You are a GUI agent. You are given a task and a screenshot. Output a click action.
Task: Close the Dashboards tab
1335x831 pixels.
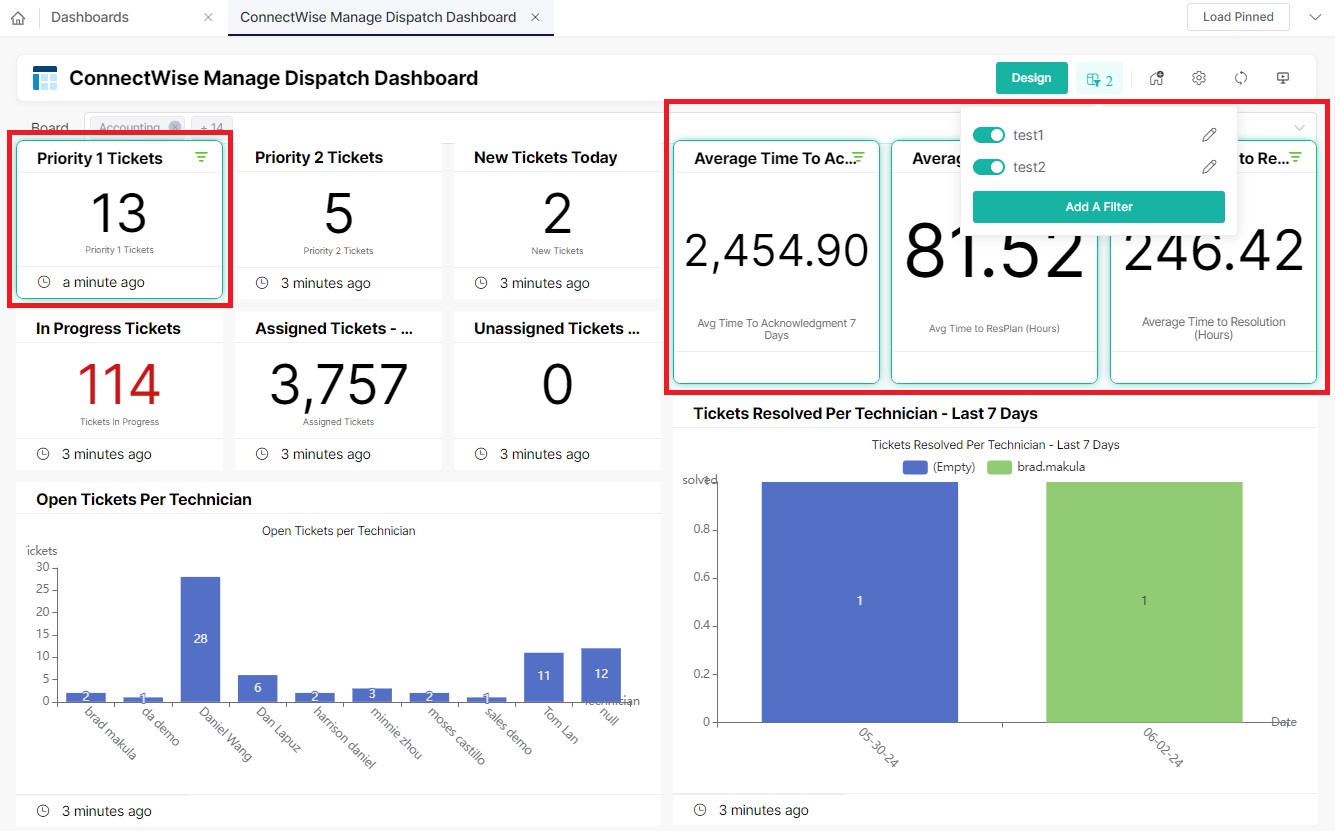pyautogui.click(x=208, y=18)
